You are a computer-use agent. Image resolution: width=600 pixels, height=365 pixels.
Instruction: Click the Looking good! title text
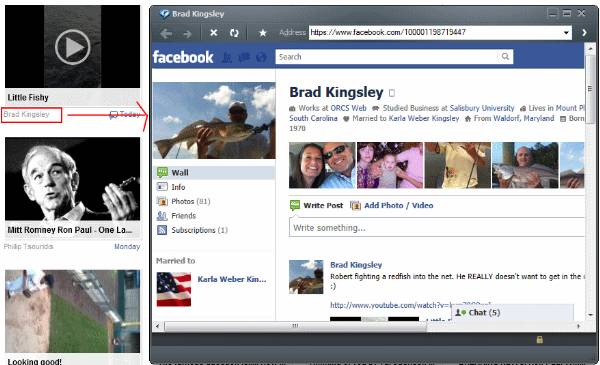click(x=34, y=362)
